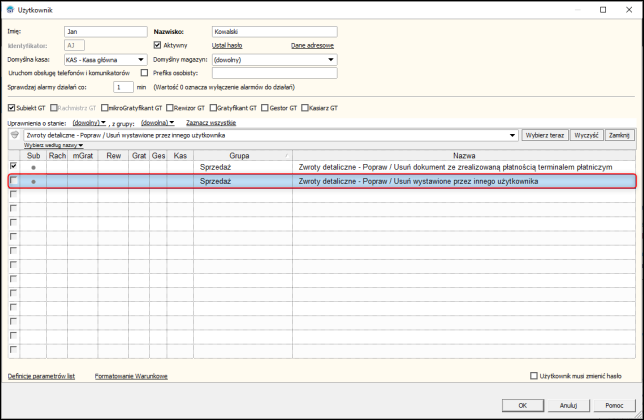Click the Anuluj button
The image size is (644, 420).
point(568,405)
